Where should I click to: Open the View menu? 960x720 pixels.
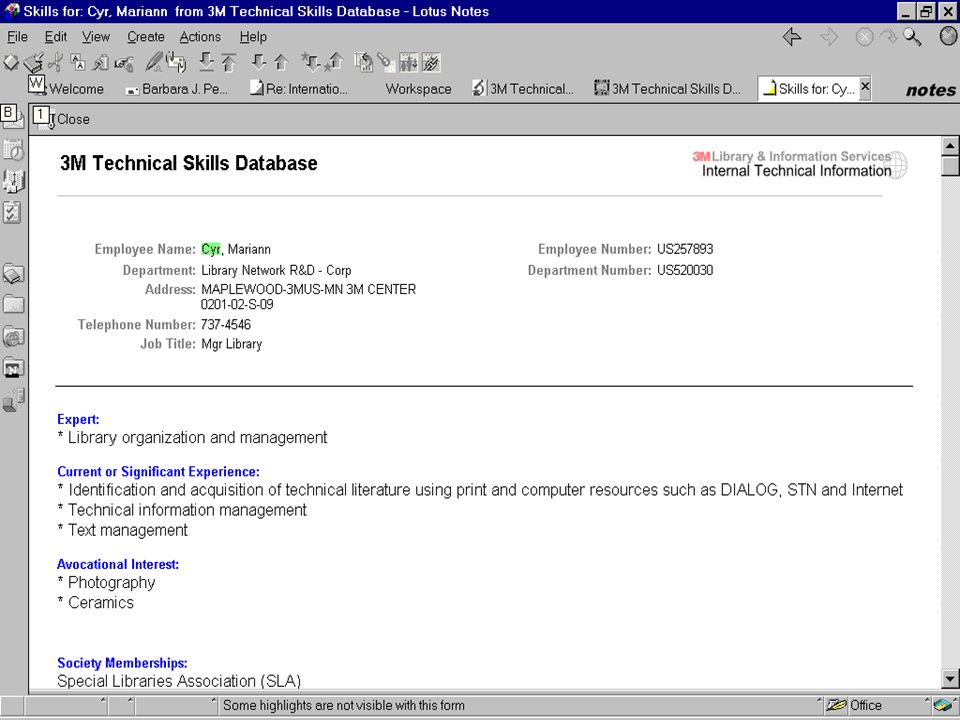[x=96, y=37]
